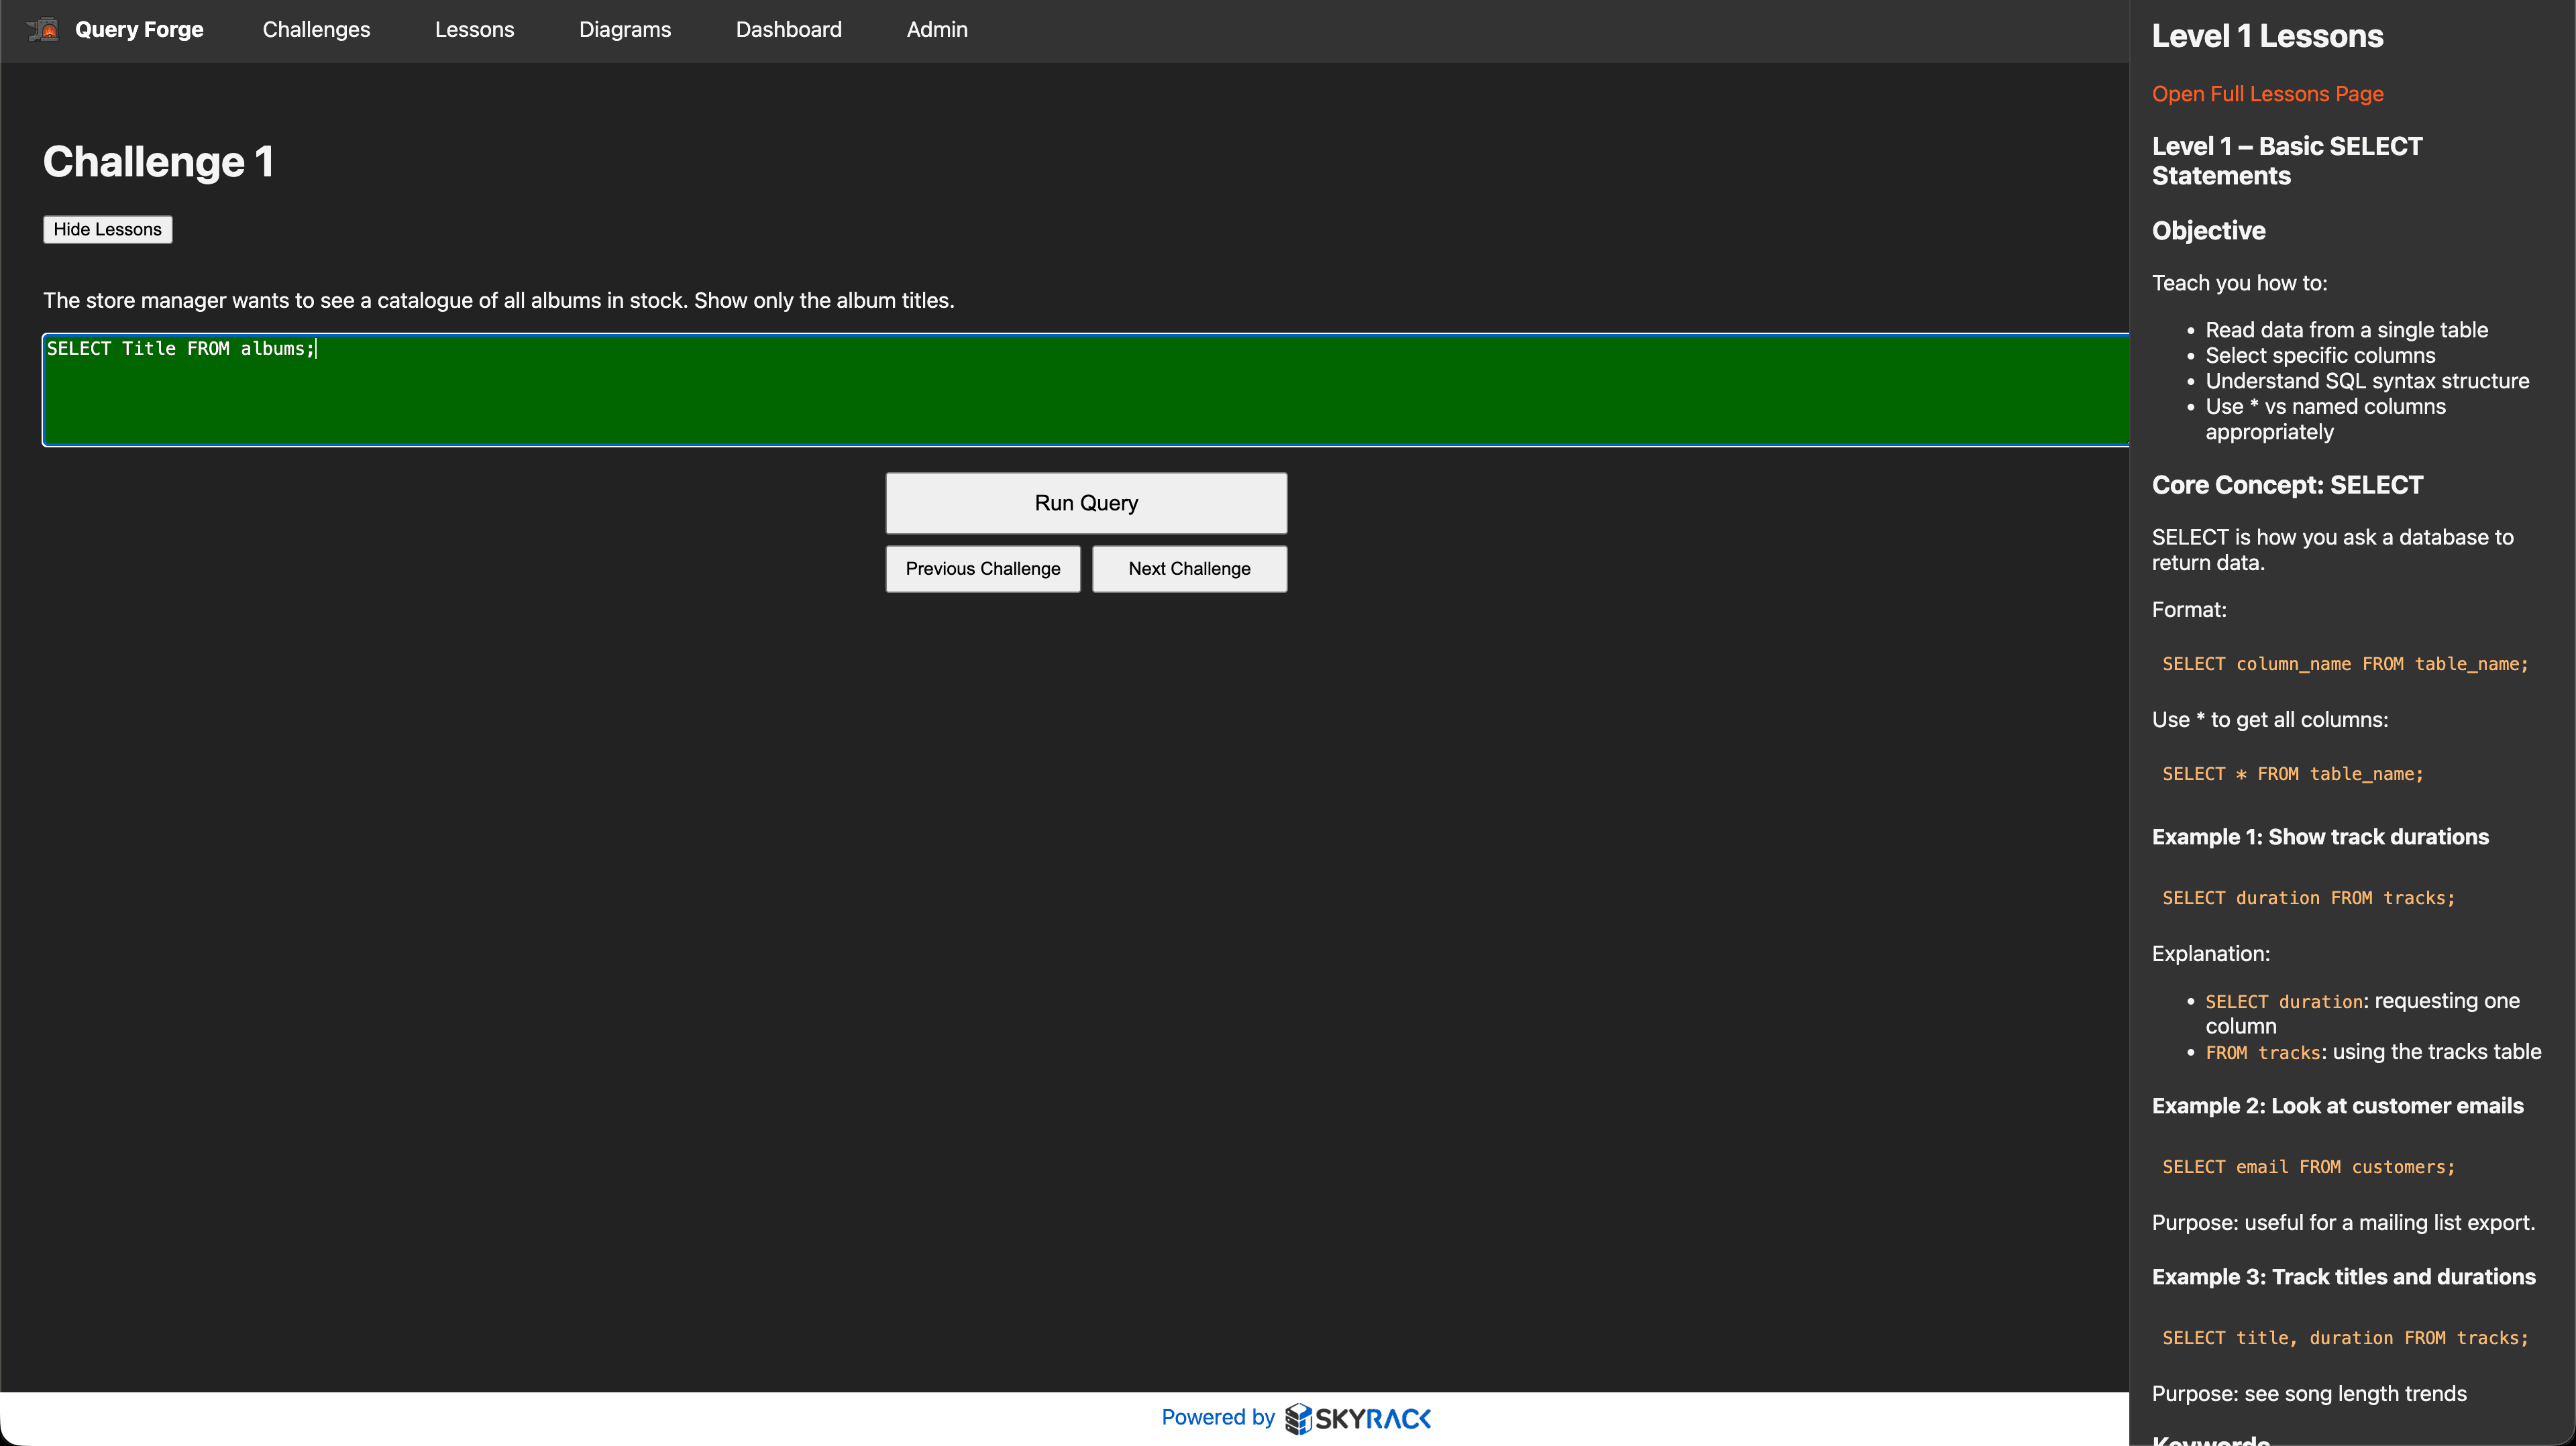The image size is (2576, 1446).
Task: Advance to the Next Challenge
Action: pos(1189,568)
